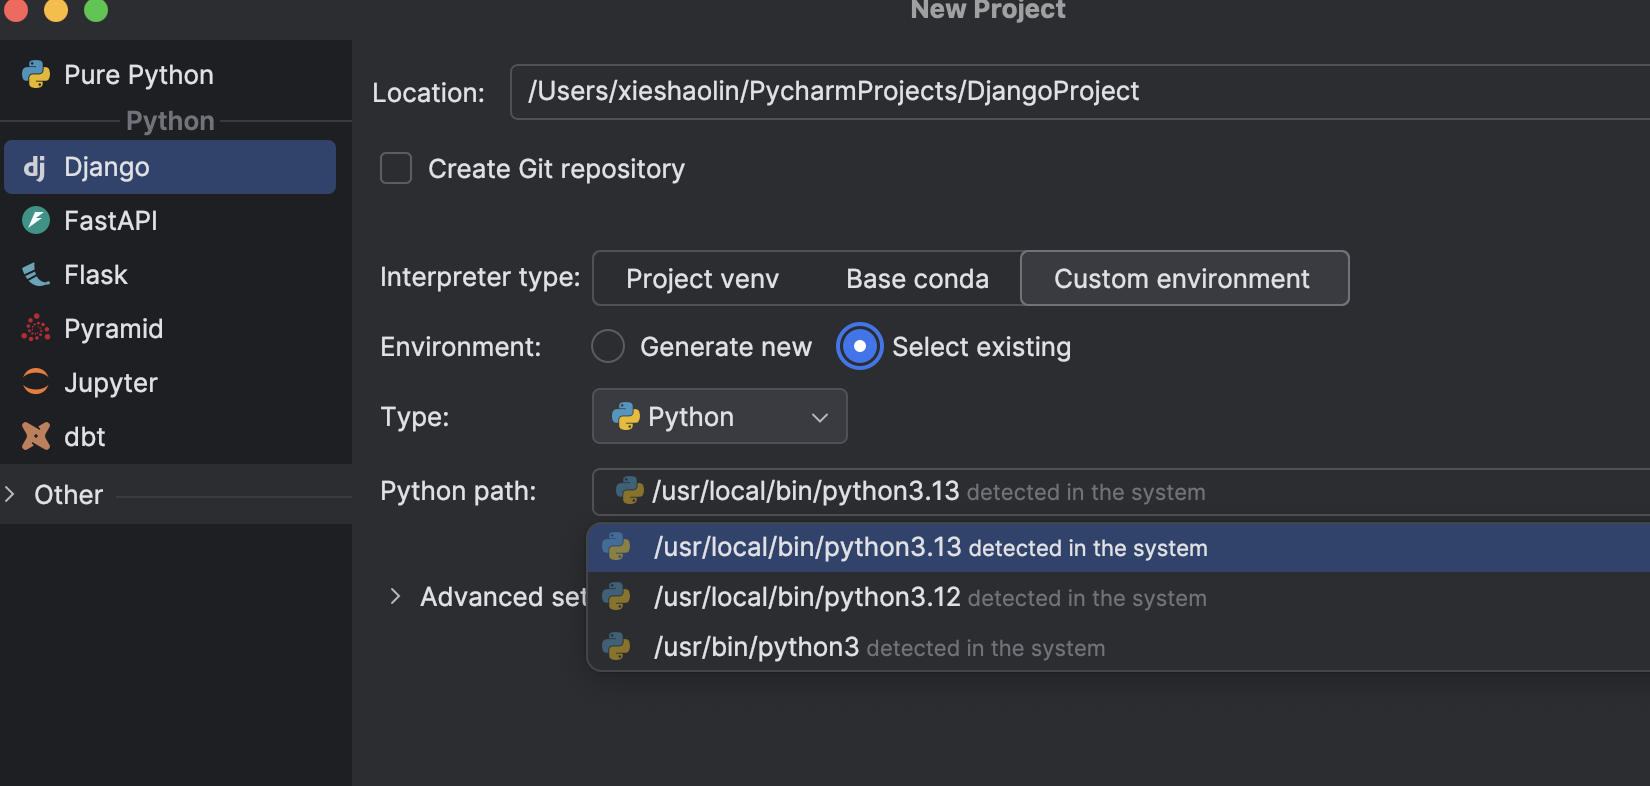Click Python icon in Type dropdown
This screenshot has width=1650, height=786.
tap(626, 416)
